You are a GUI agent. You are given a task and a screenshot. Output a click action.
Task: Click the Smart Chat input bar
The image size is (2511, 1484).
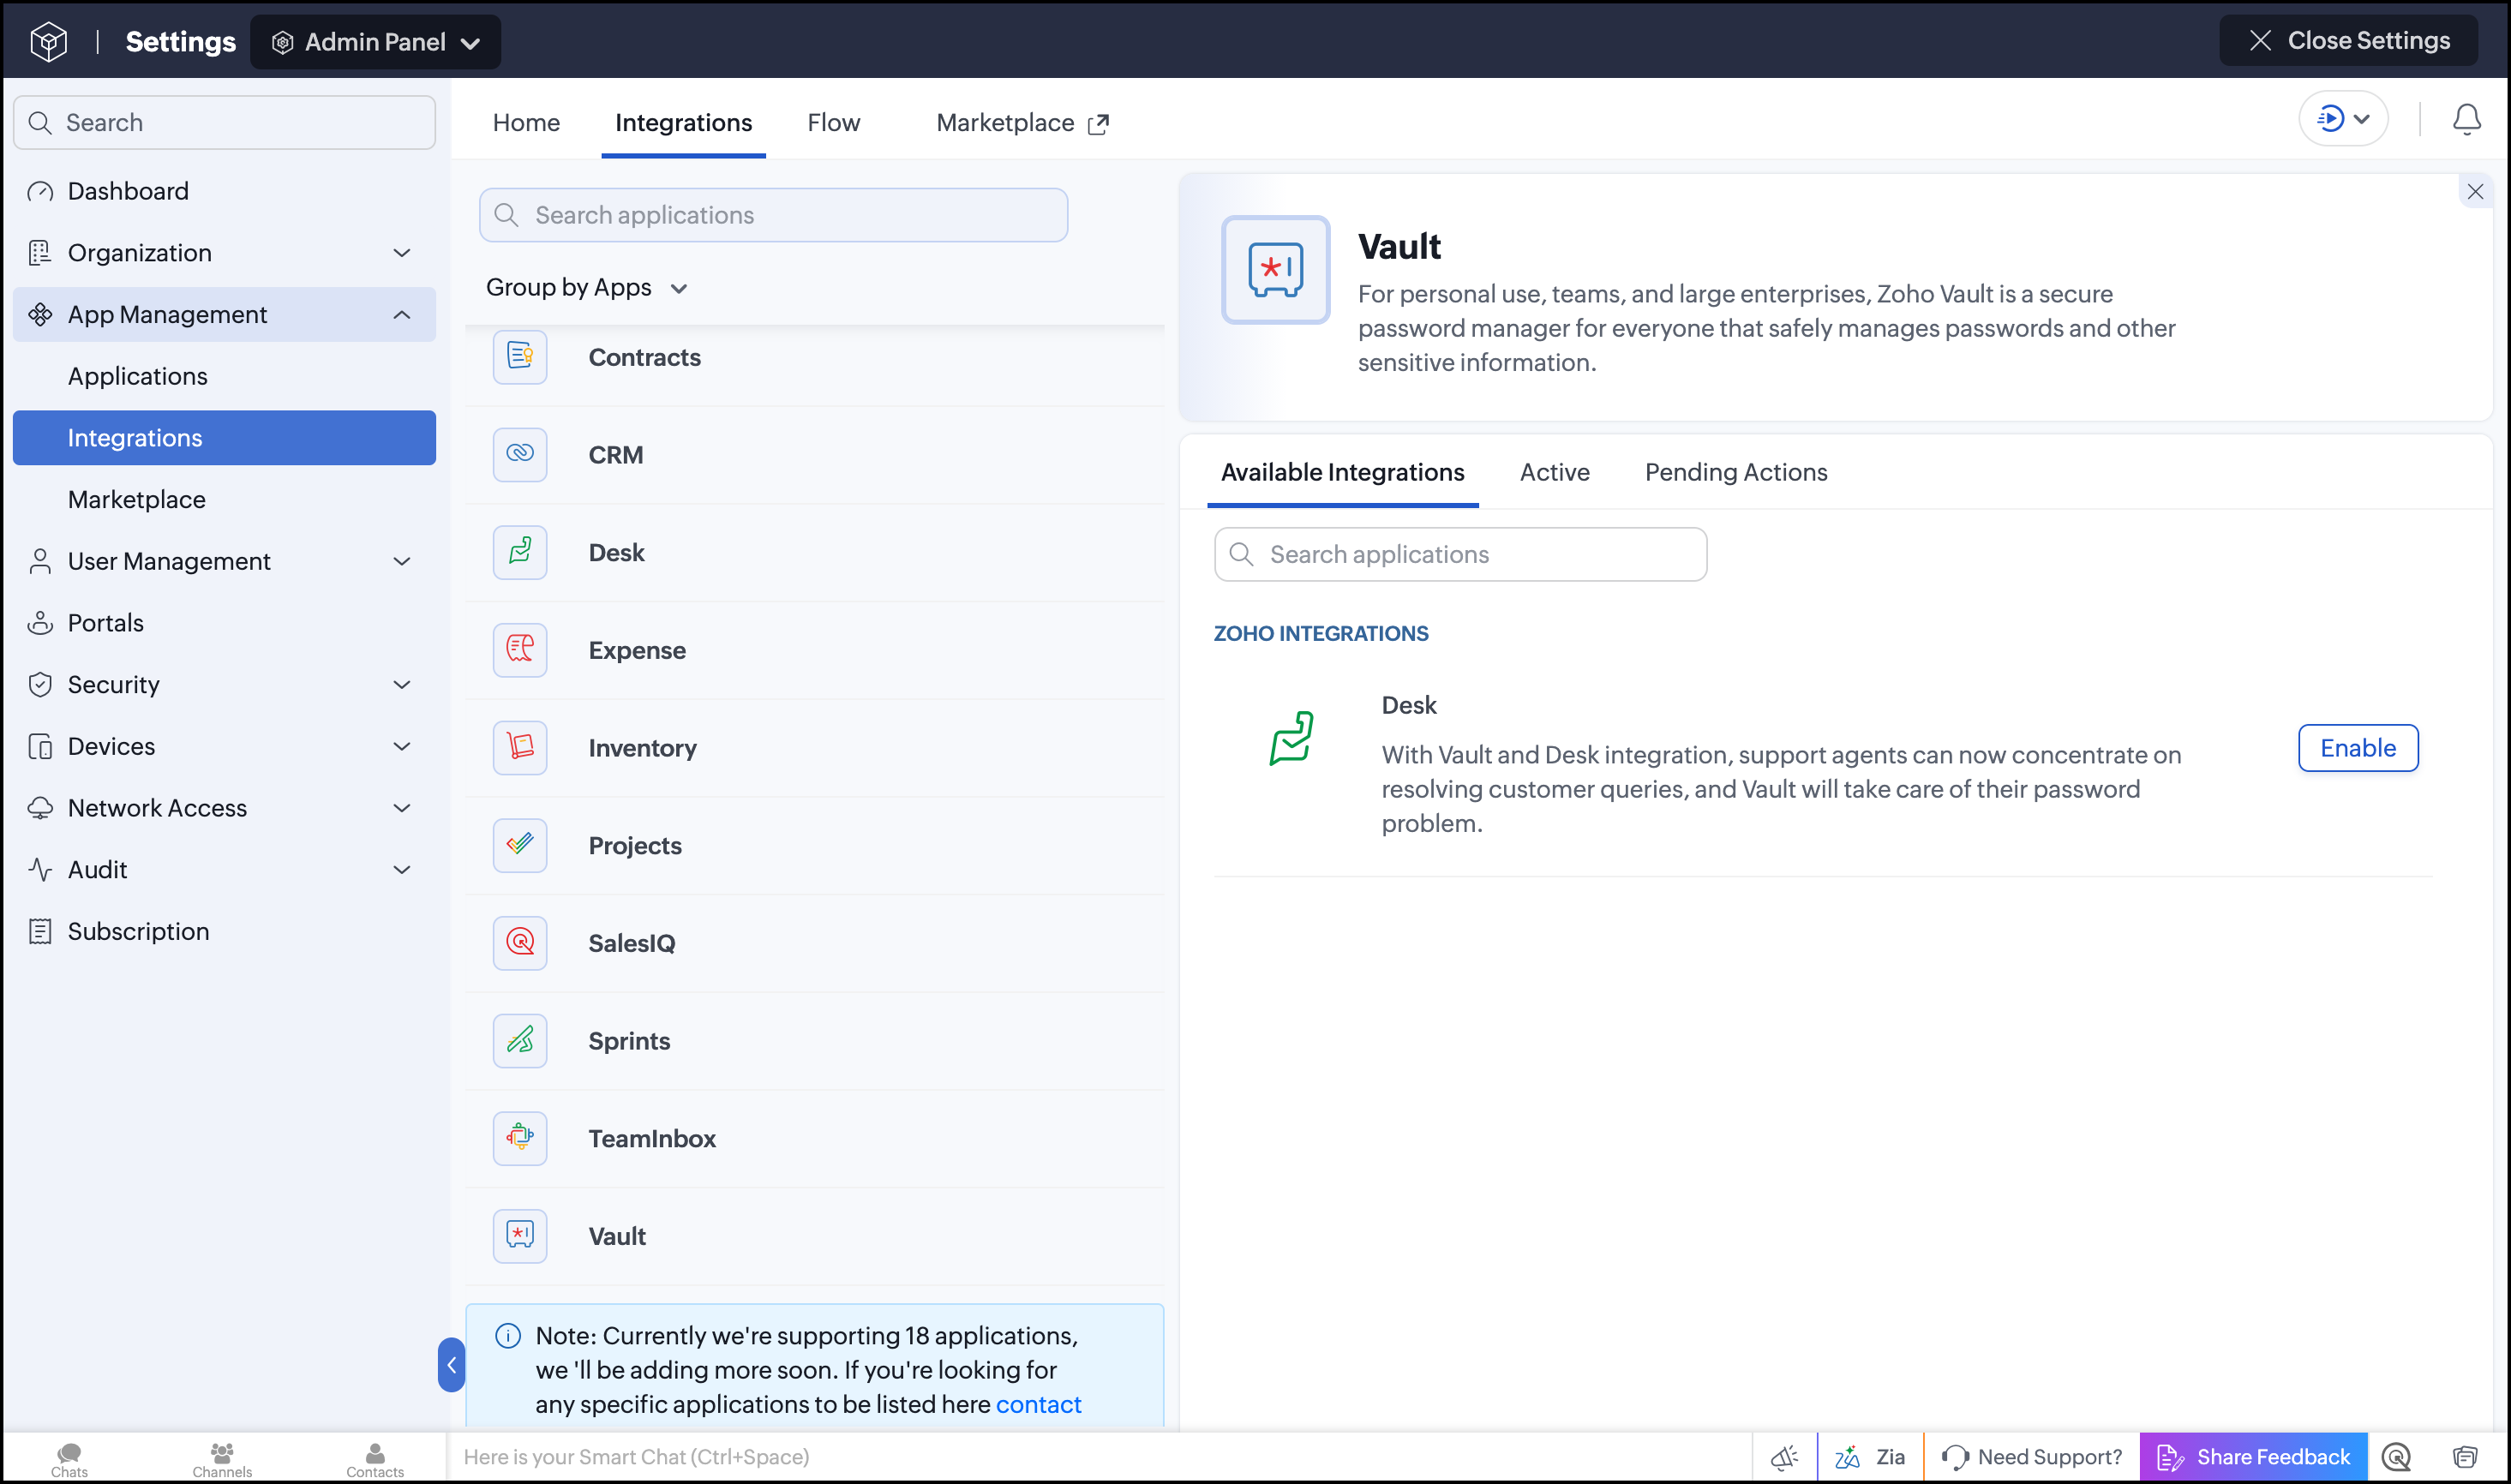[x=1100, y=1457]
